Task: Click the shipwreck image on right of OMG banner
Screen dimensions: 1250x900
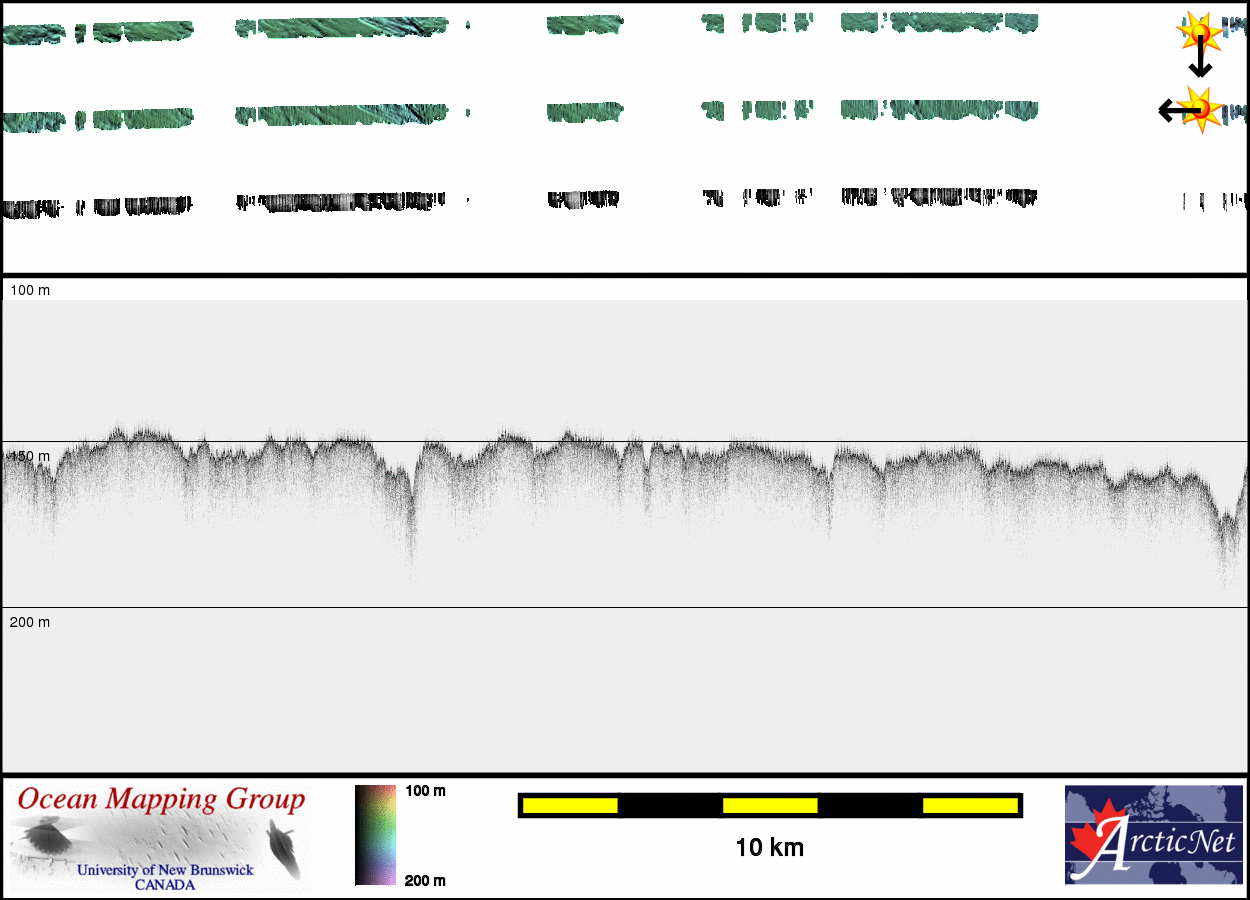Action: coord(282,846)
